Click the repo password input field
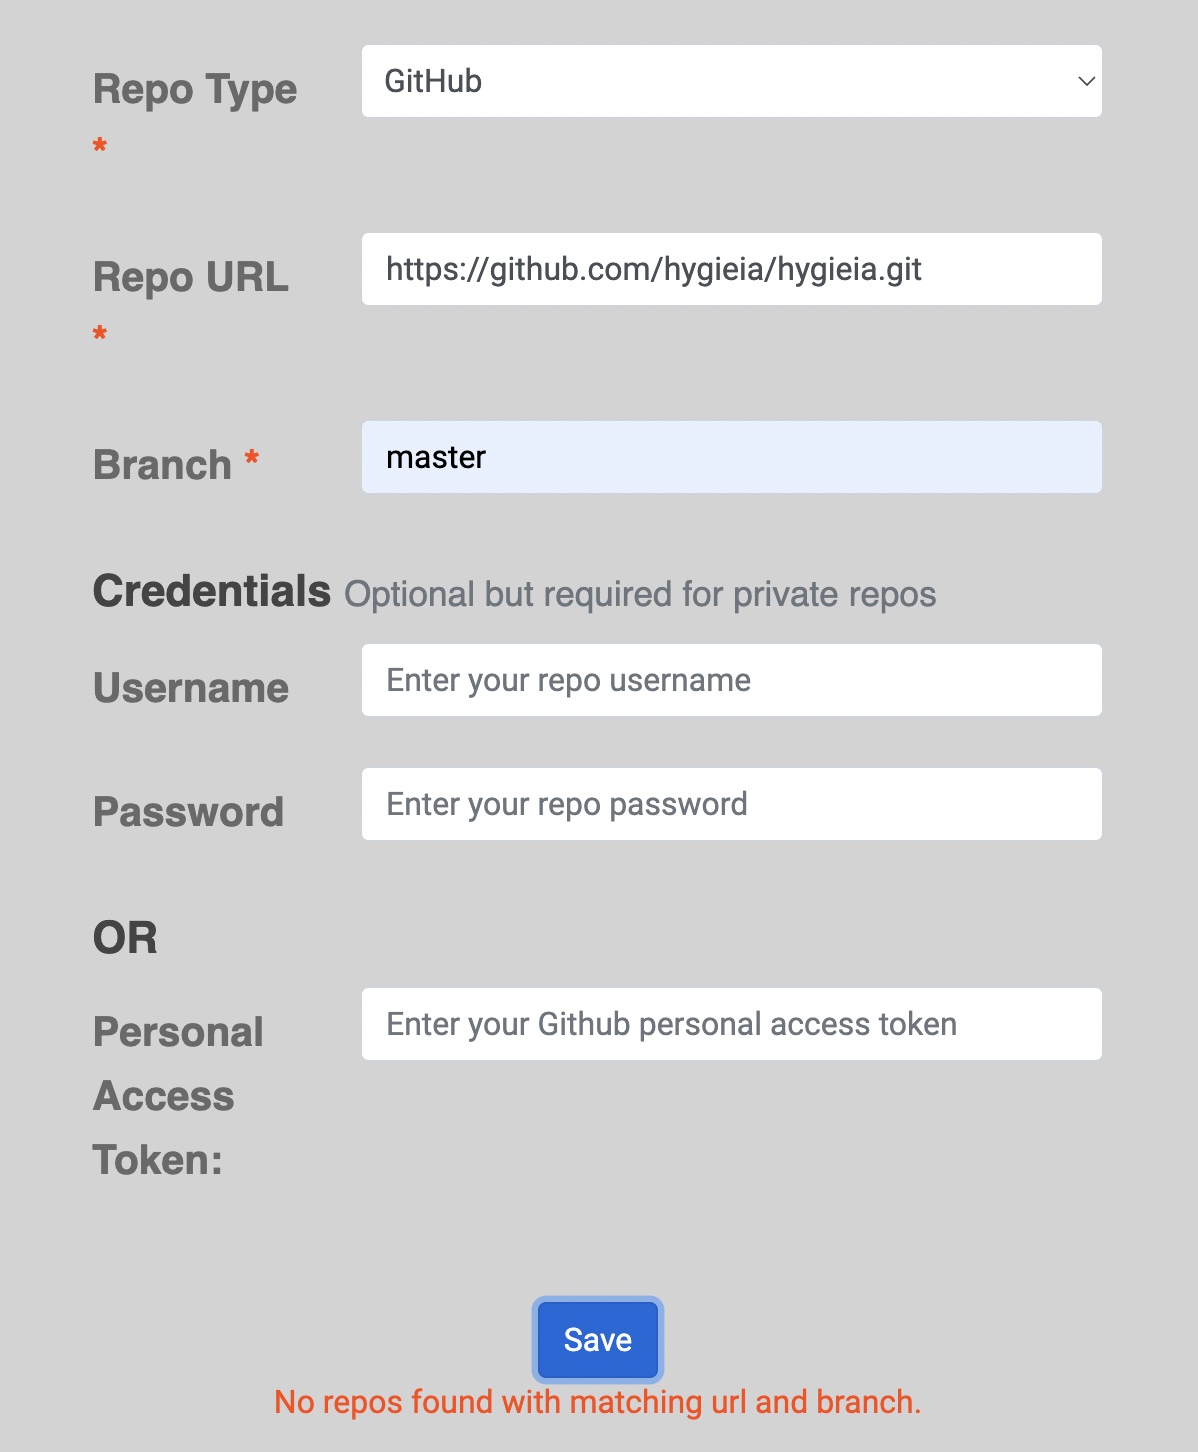 (731, 804)
